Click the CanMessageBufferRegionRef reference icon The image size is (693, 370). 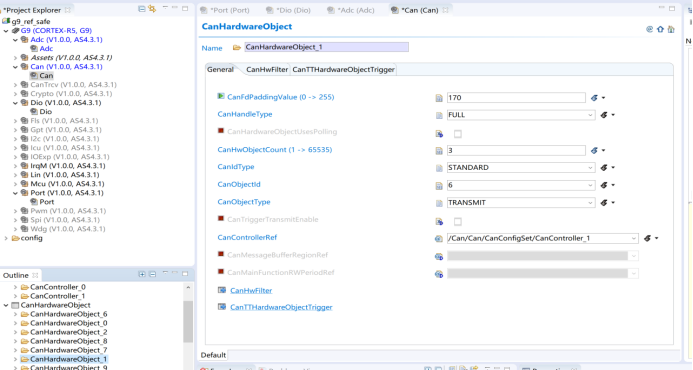[438, 256]
